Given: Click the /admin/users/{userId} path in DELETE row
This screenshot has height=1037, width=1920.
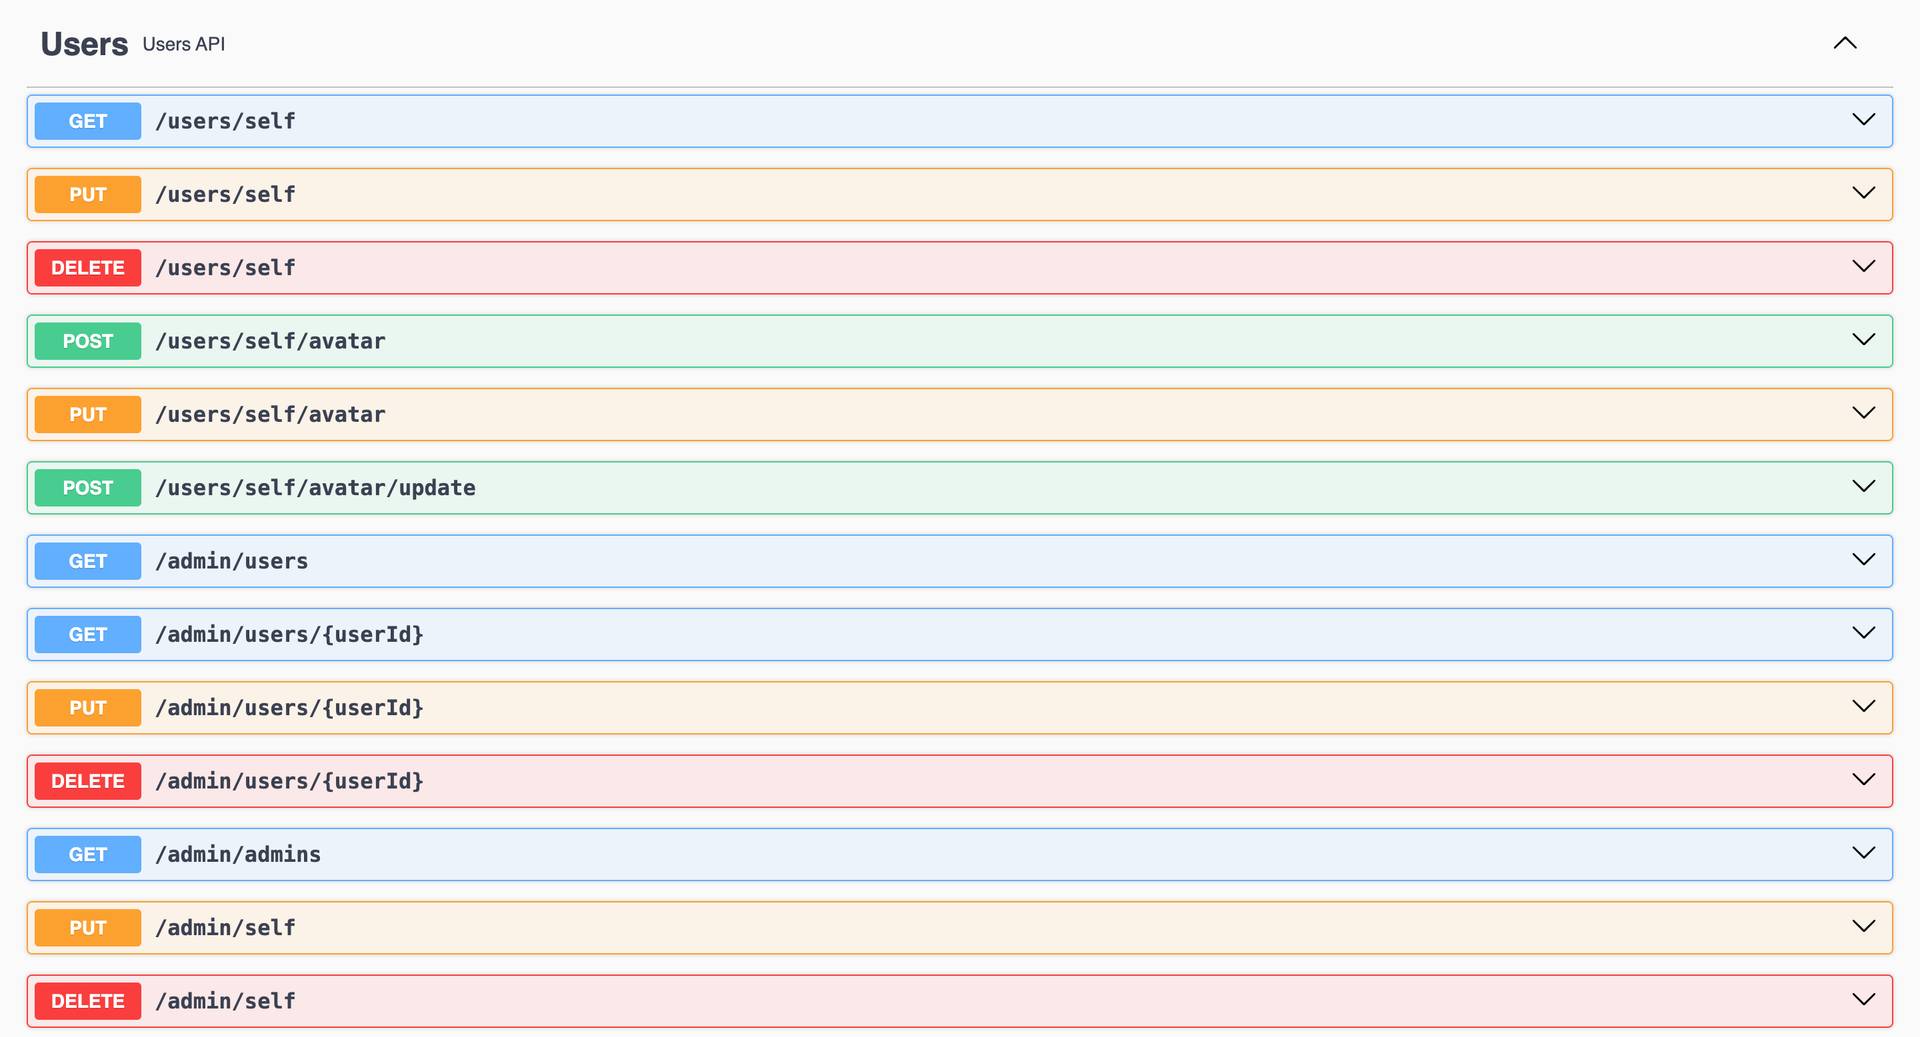Looking at the screenshot, I should click(289, 781).
